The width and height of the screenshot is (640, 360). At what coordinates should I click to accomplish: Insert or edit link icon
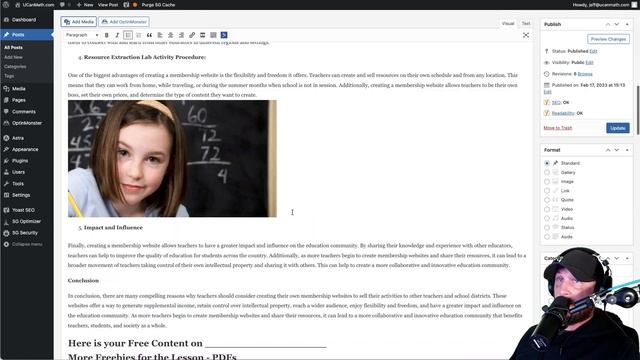click(192, 35)
